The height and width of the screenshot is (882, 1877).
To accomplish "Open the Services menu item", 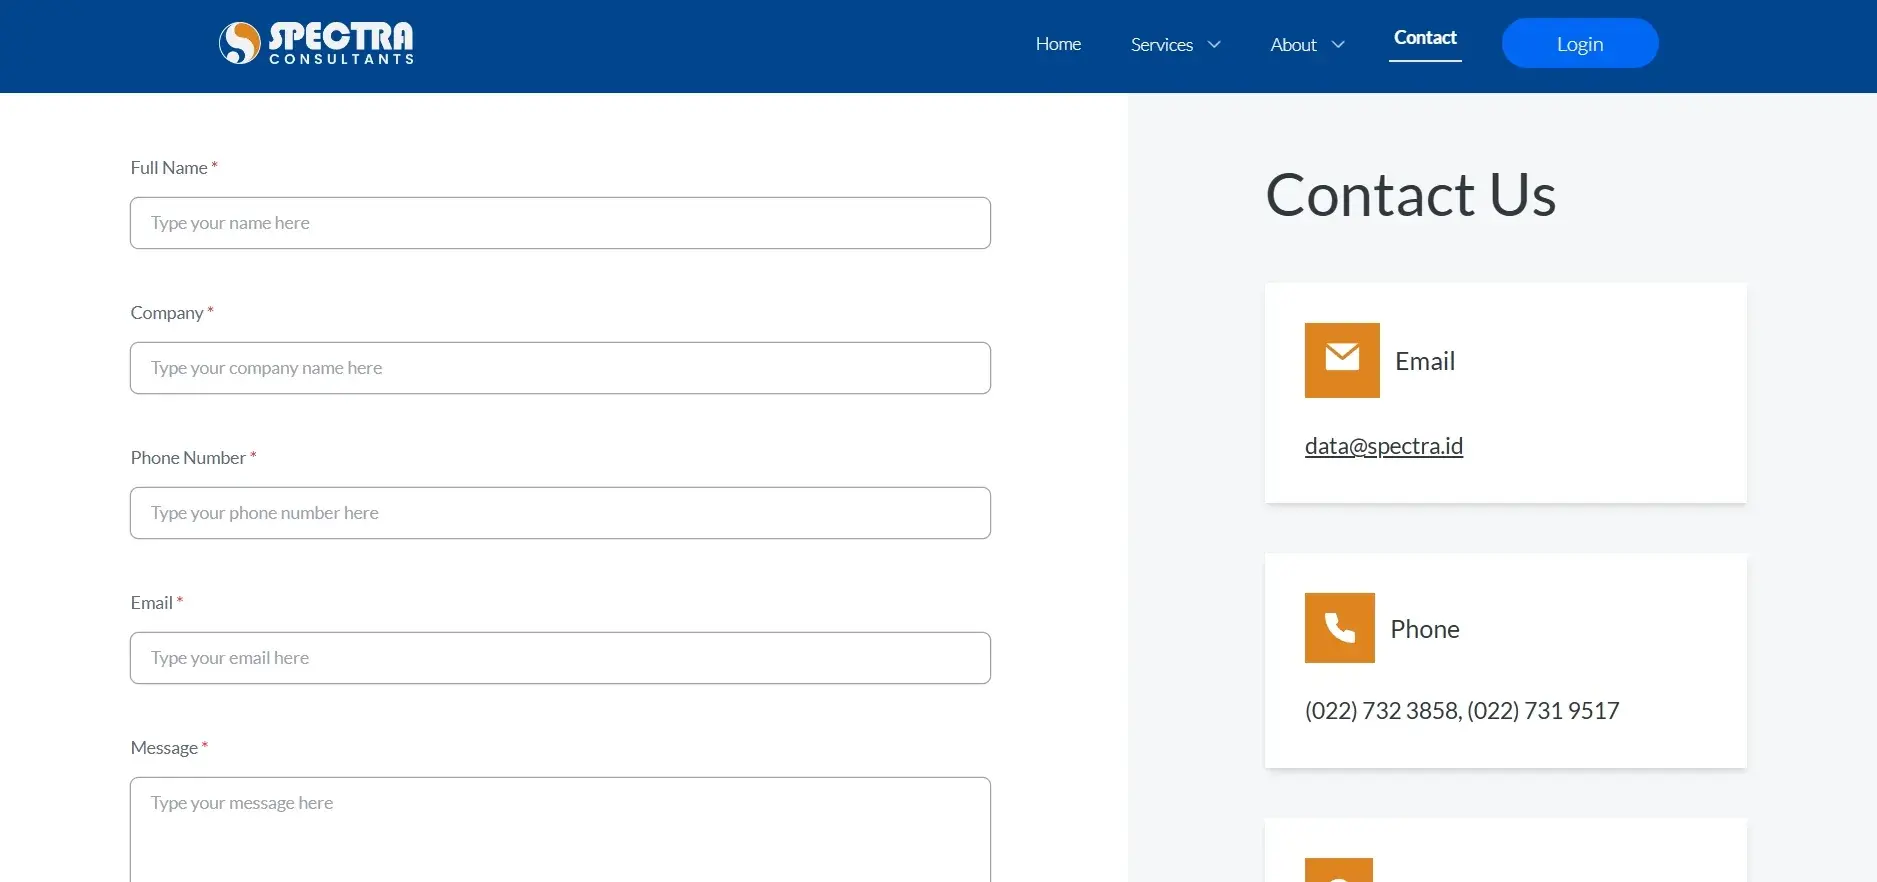I will [1162, 45].
